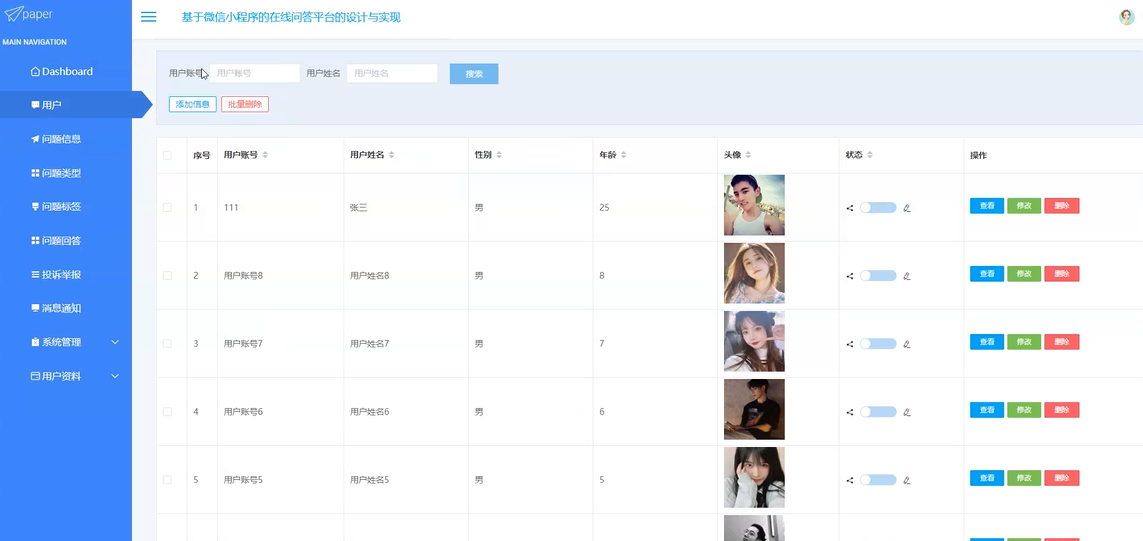
Task: Click share icon in 用户账号8 row
Action: click(850, 276)
